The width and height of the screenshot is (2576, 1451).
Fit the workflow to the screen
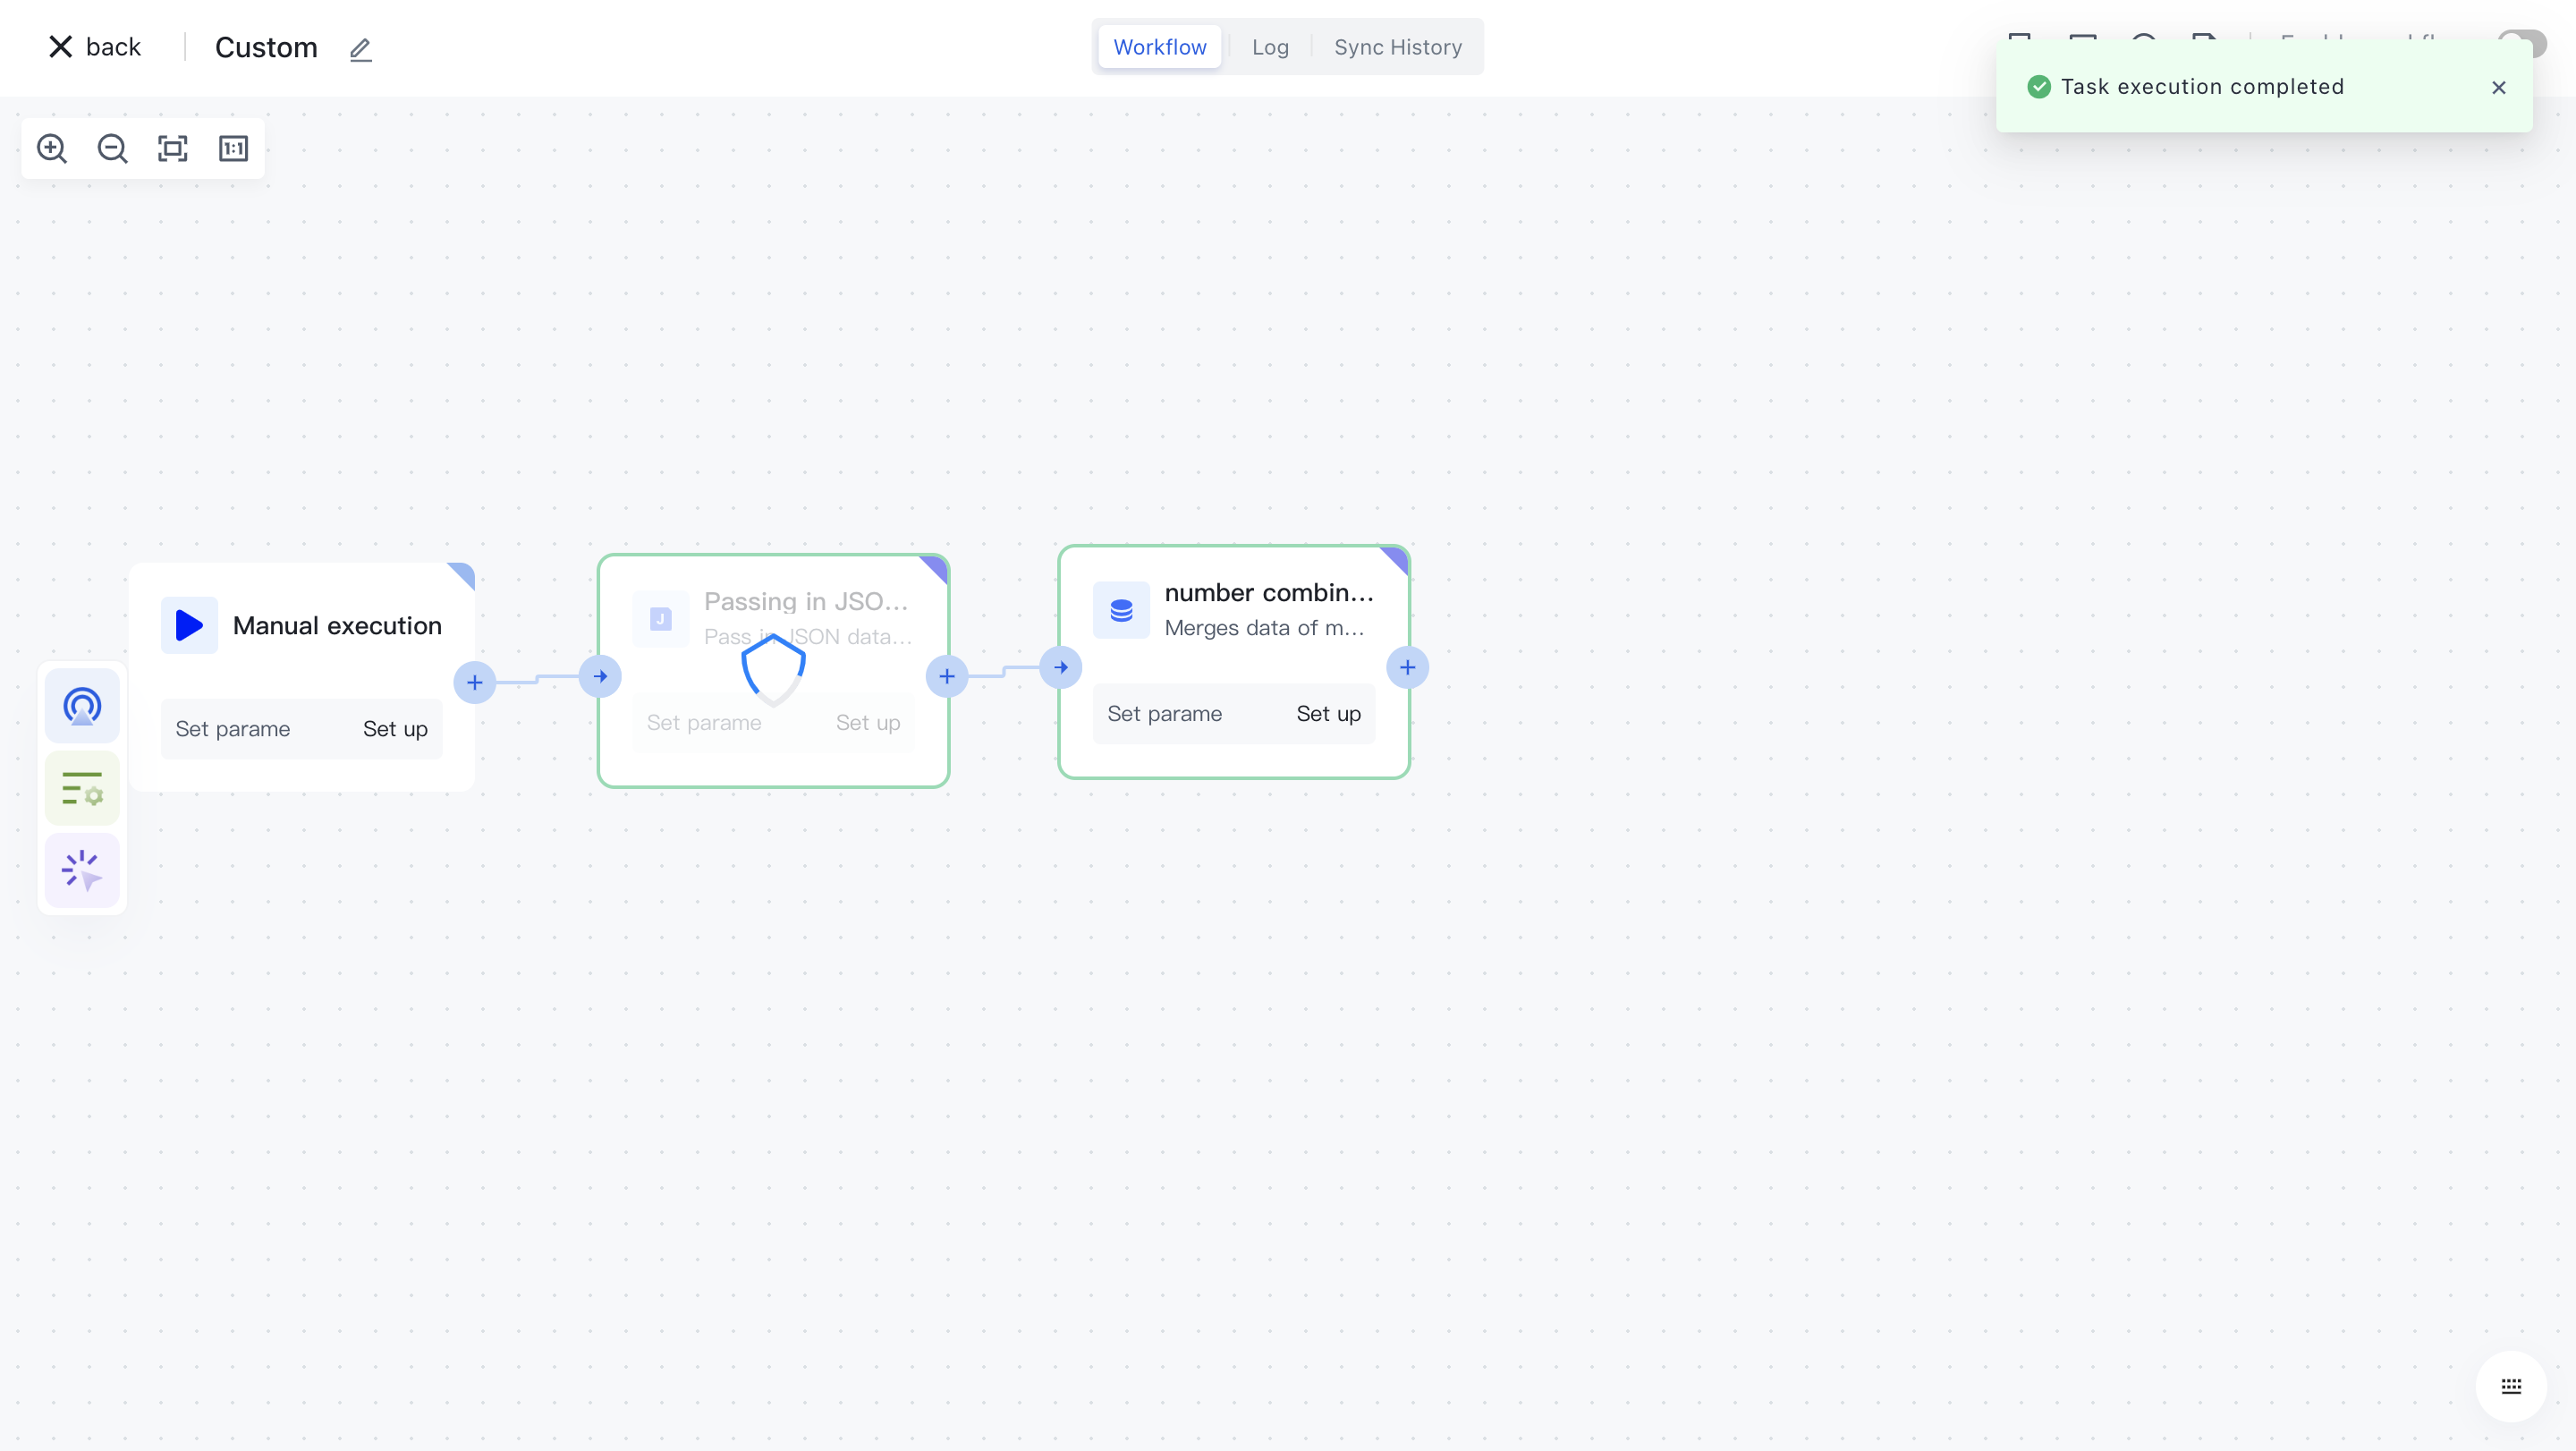click(173, 149)
